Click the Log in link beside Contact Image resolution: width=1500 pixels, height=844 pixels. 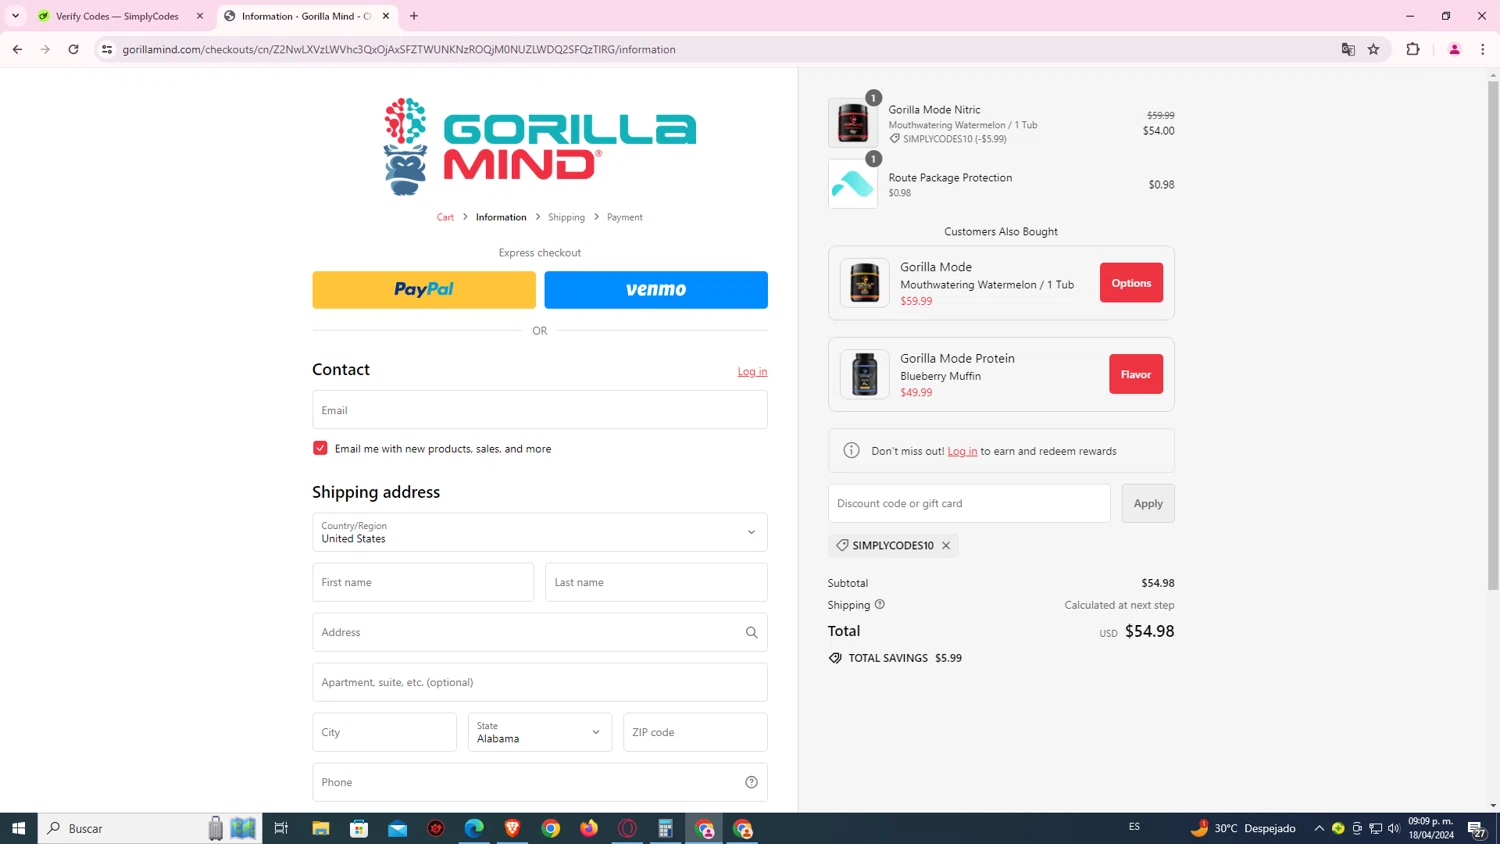coord(752,371)
